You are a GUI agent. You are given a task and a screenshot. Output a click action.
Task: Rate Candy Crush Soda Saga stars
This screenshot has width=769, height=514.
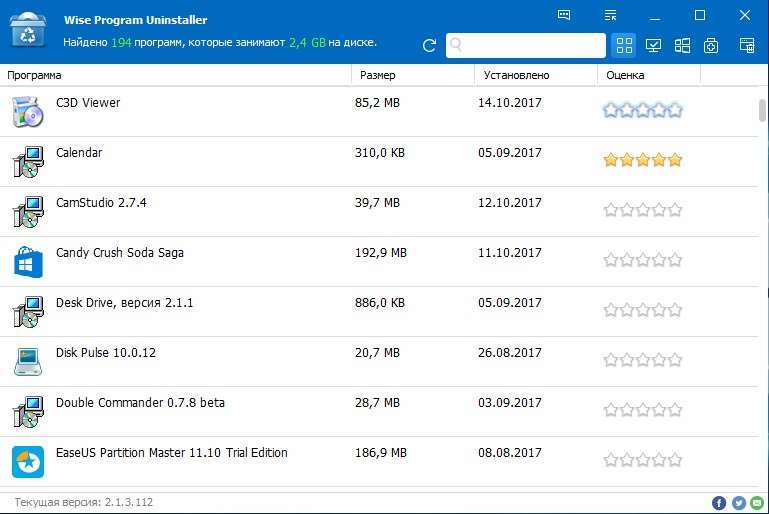pyautogui.click(x=642, y=259)
